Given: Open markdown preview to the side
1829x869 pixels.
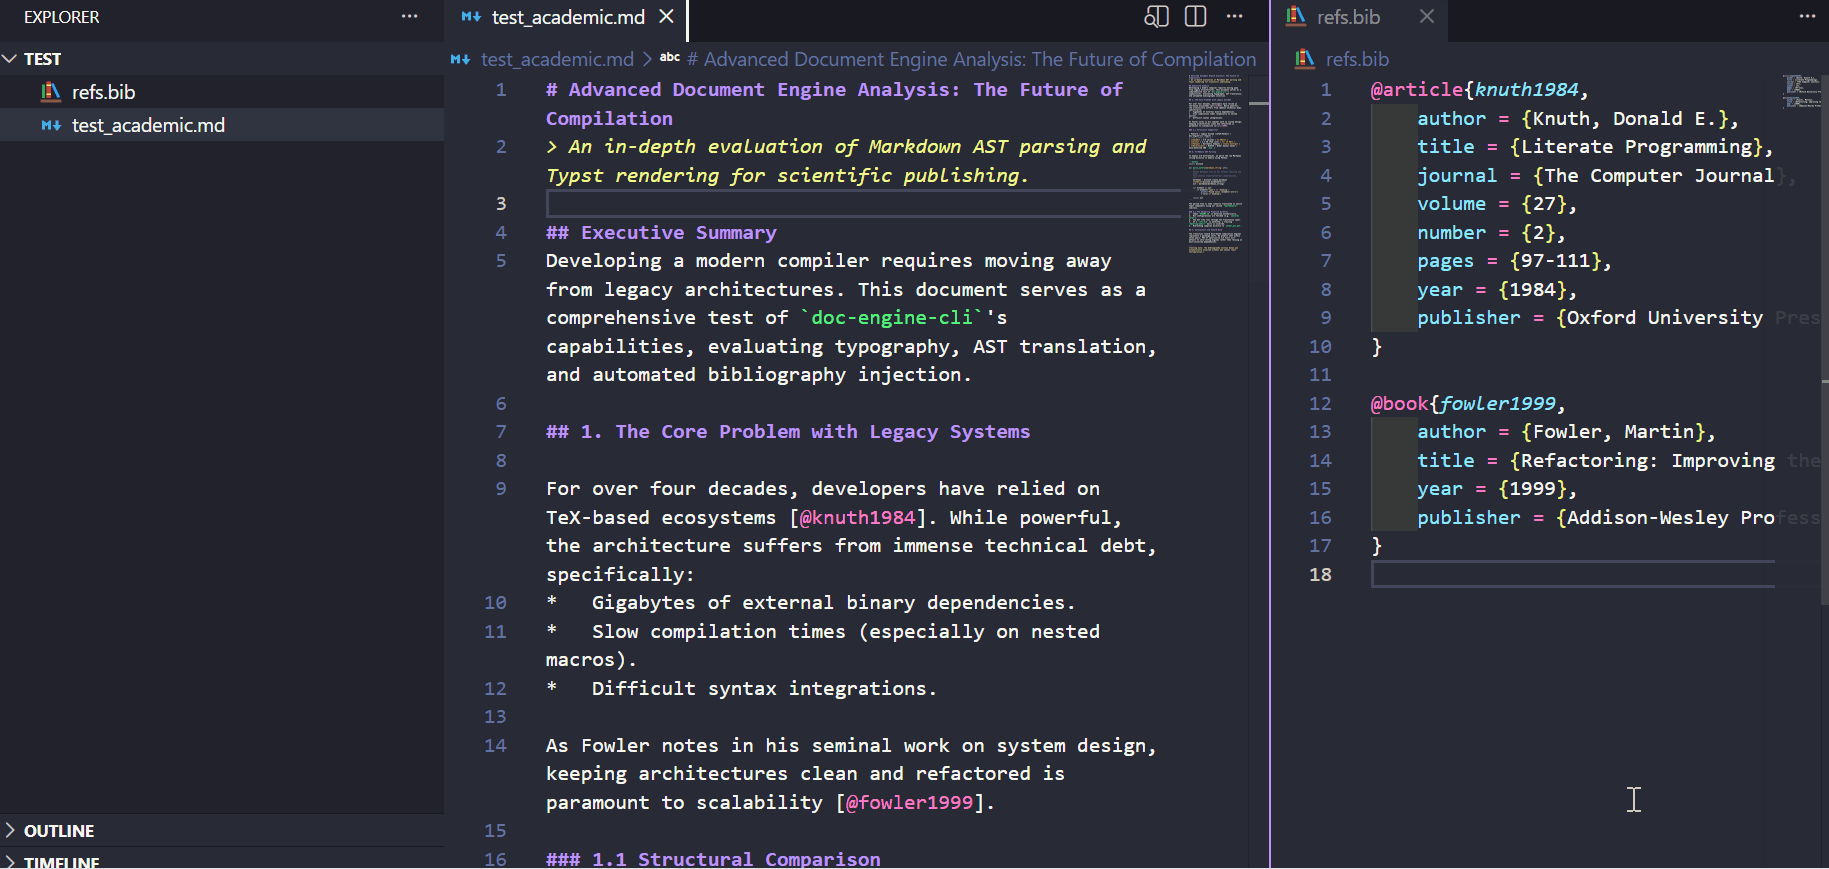Looking at the screenshot, I should [1156, 17].
